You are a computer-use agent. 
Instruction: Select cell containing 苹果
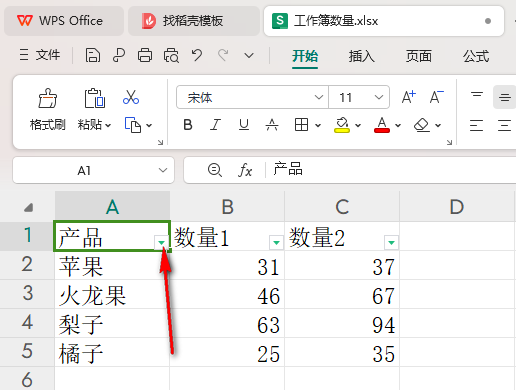(x=112, y=265)
